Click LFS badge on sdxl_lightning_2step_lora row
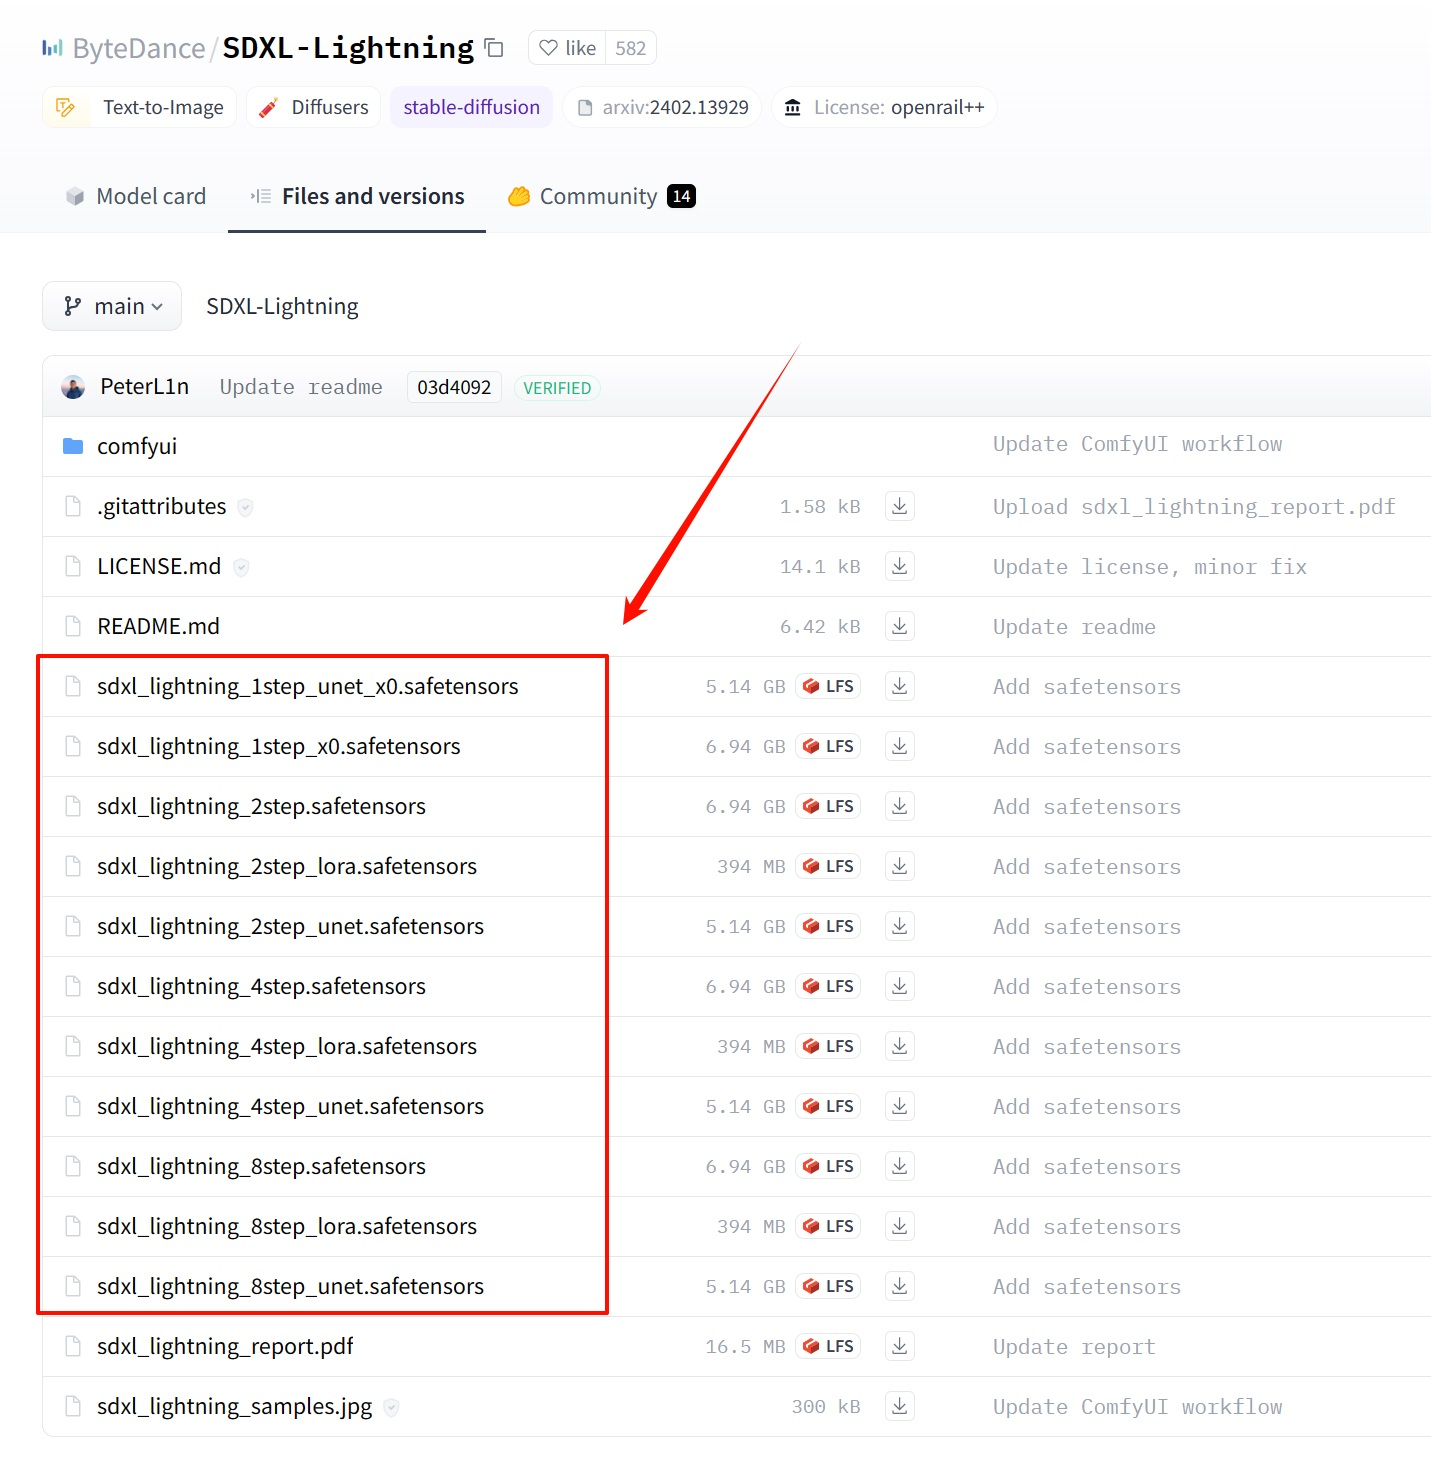Screen dimensions: 1431x1474 click(x=828, y=866)
